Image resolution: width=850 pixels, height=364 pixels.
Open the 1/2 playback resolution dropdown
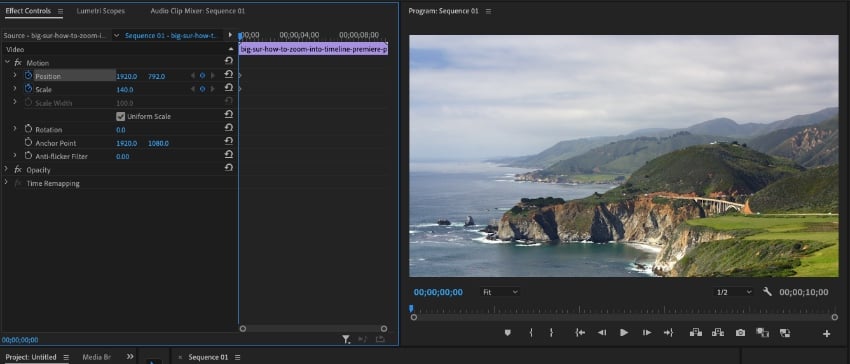coord(733,292)
